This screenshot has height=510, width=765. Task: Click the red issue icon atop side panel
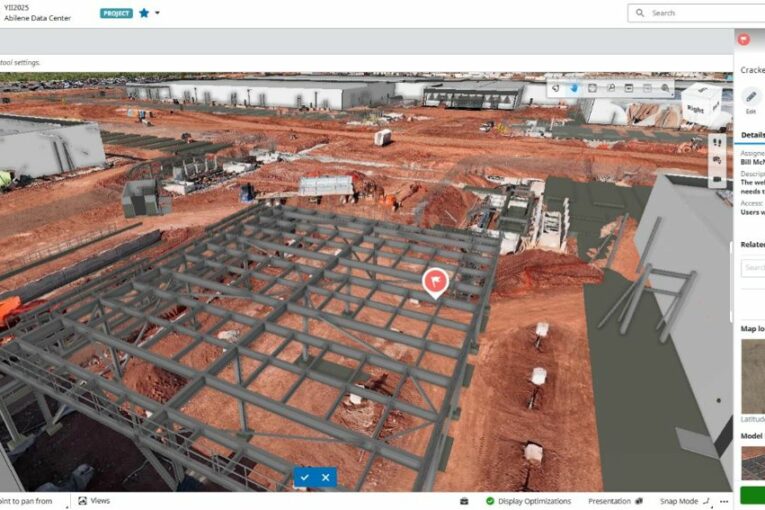pos(744,40)
